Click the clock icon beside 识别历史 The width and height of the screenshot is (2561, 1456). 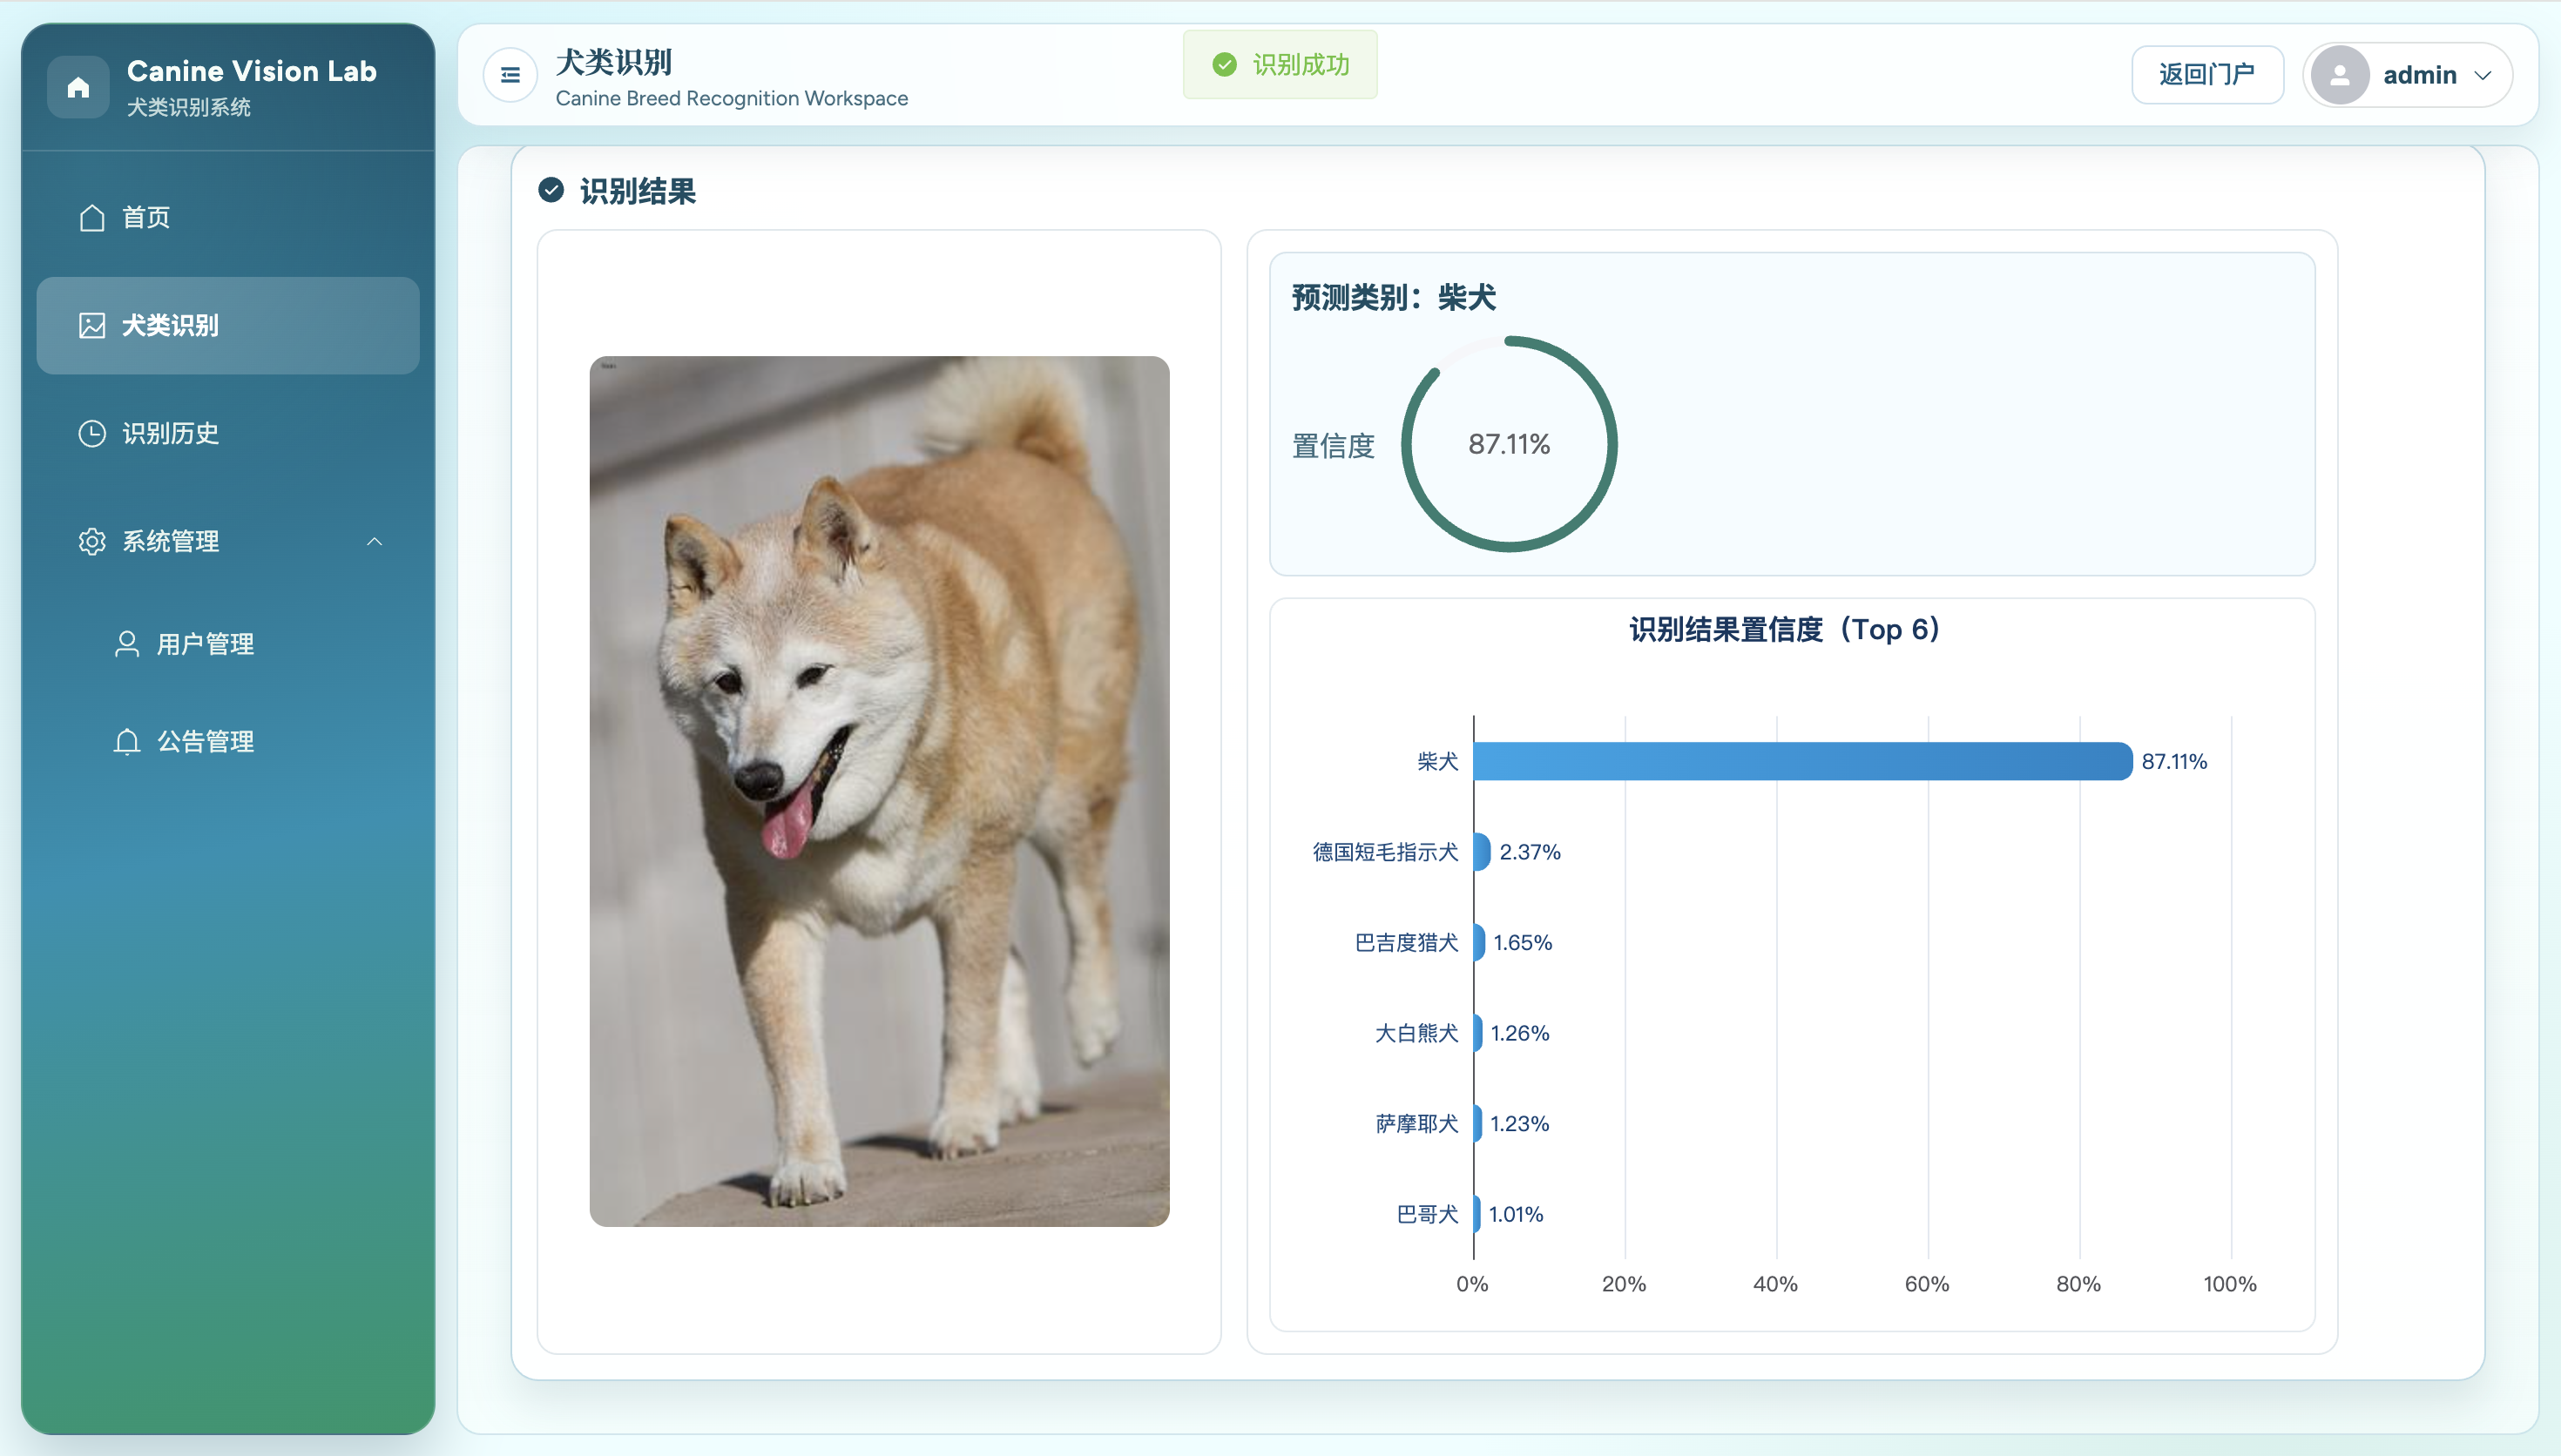92,433
